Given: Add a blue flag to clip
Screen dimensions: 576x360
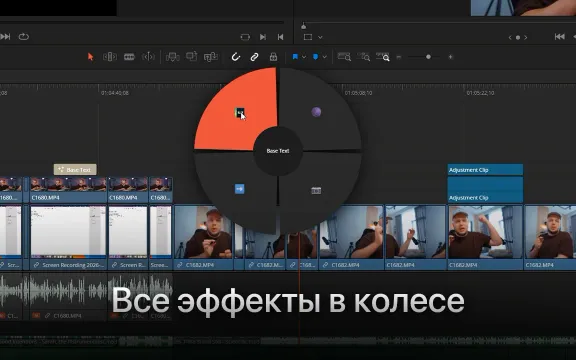Looking at the screenshot, I should [295, 57].
